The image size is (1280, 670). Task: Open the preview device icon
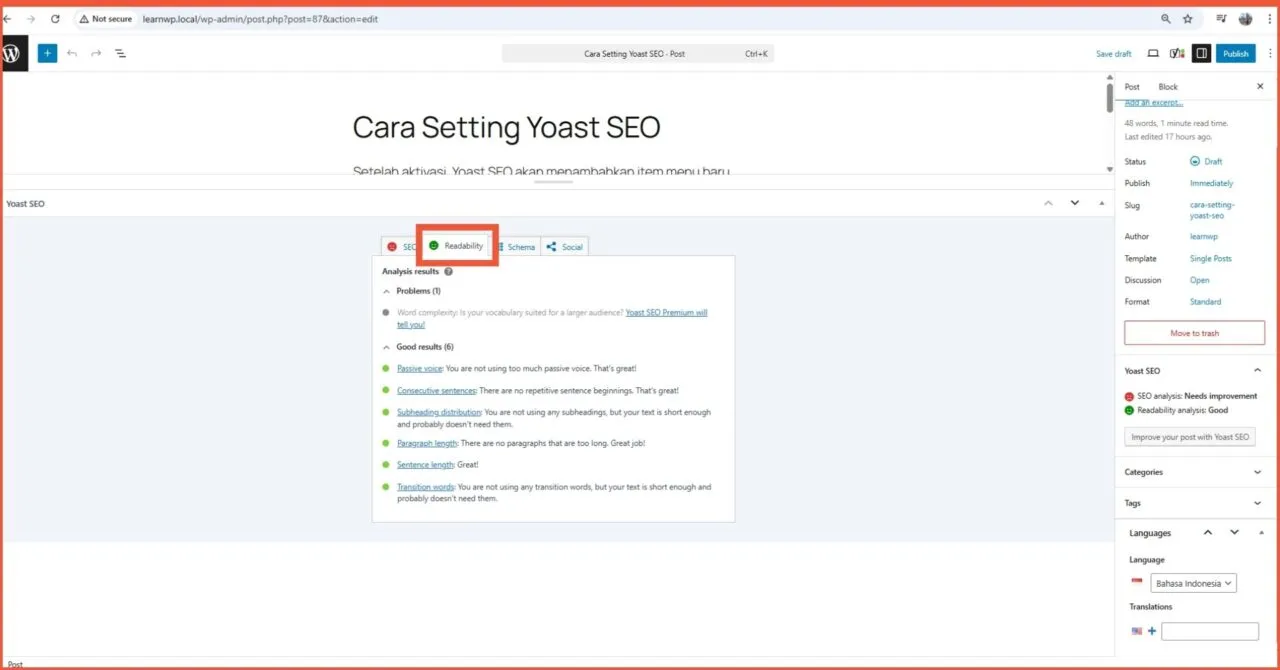(x=1153, y=53)
